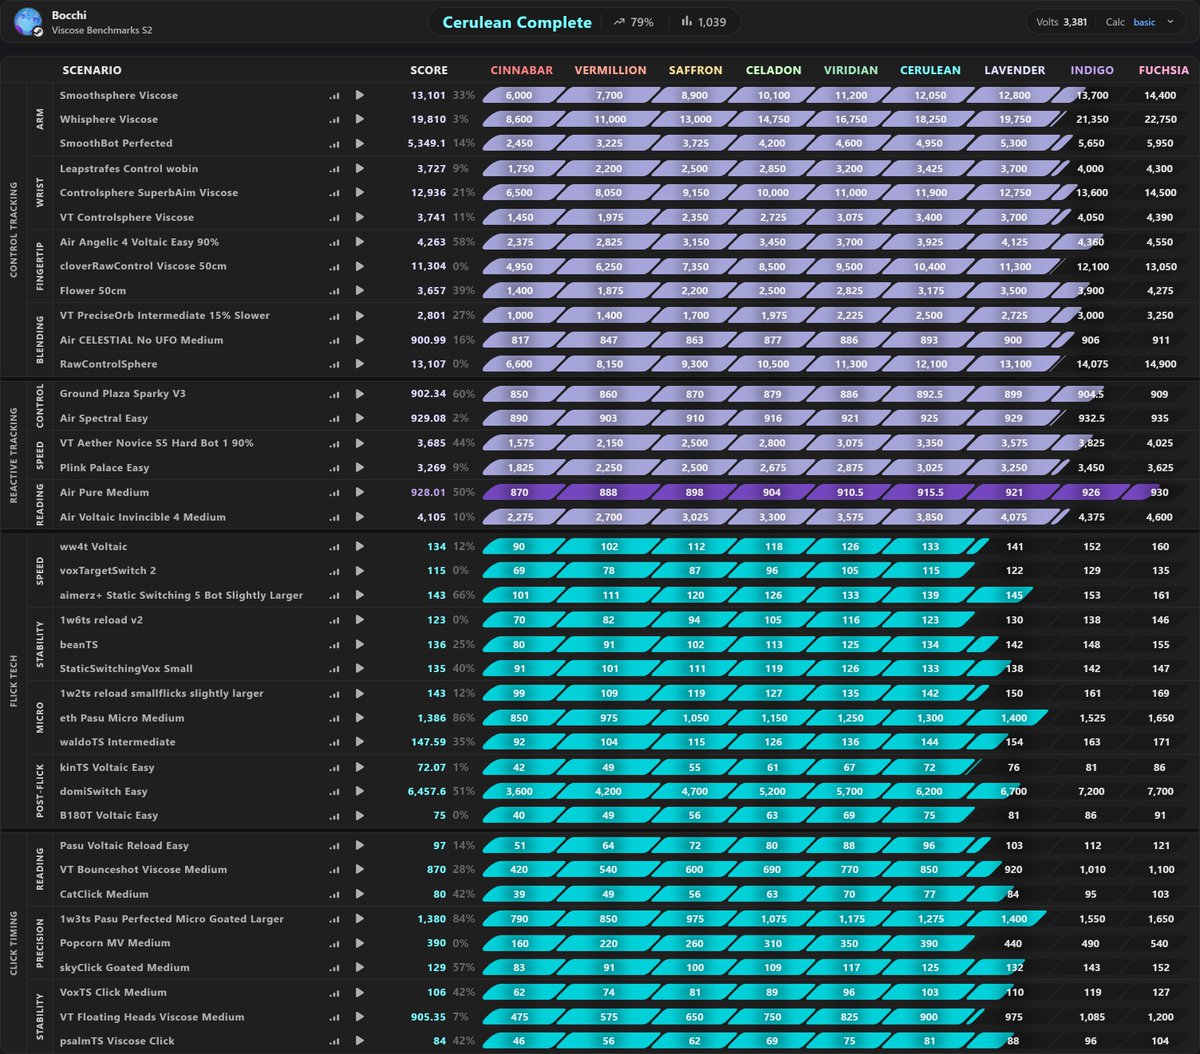Open leaderboard icon for psalmTS Viscose Click
Image resolution: width=1200 pixels, height=1054 pixels.
pyautogui.click(x=334, y=1042)
